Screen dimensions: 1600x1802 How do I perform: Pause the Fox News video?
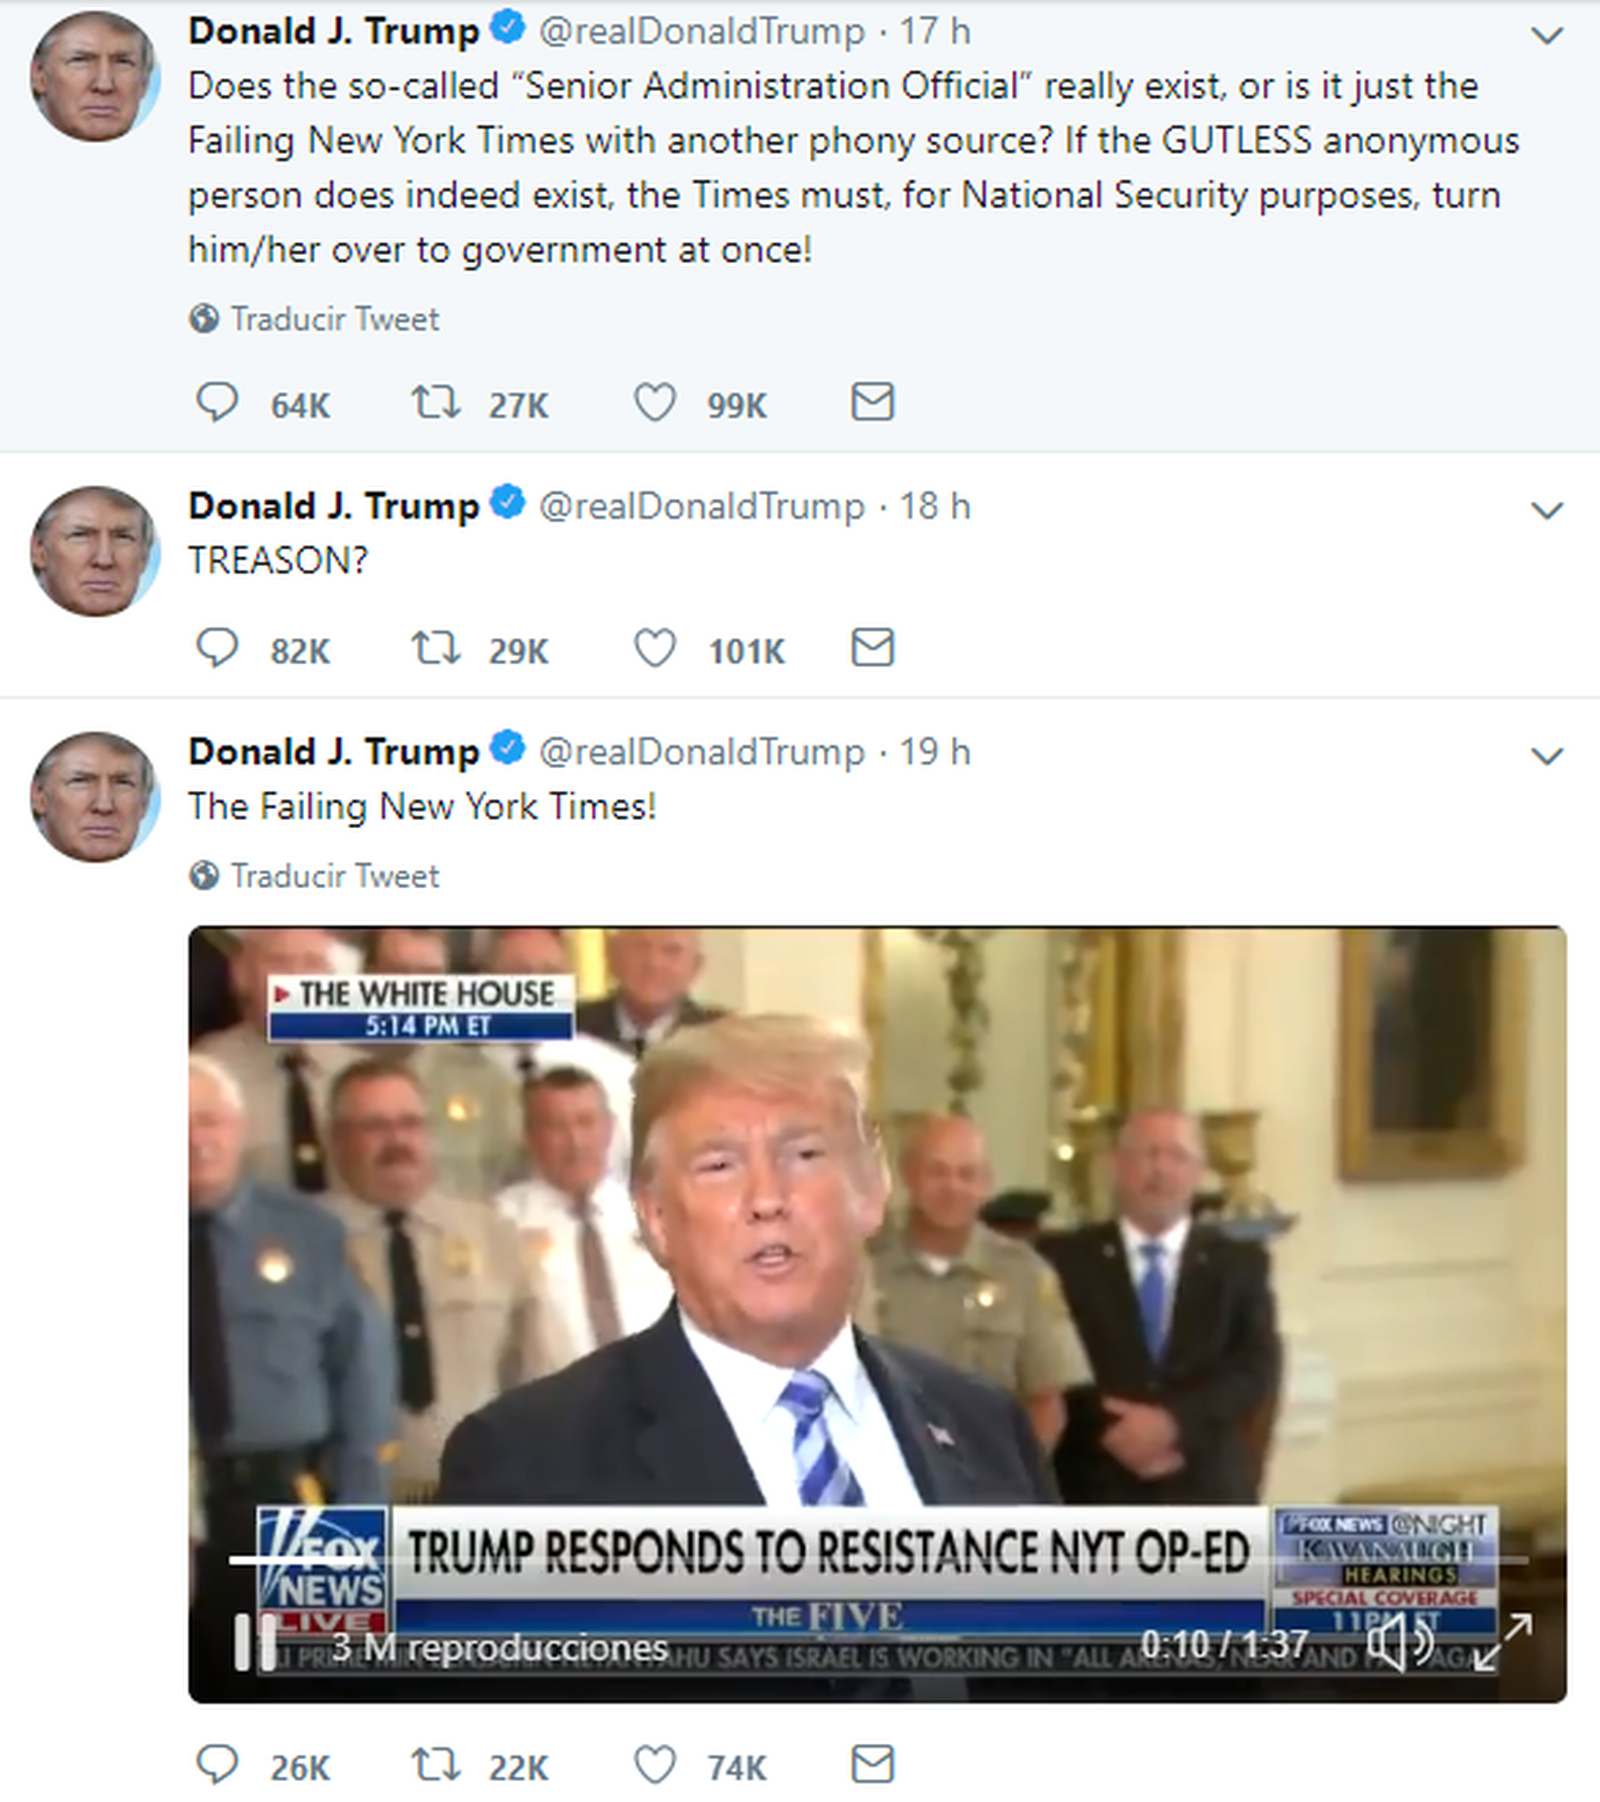tap(256, 1643)
